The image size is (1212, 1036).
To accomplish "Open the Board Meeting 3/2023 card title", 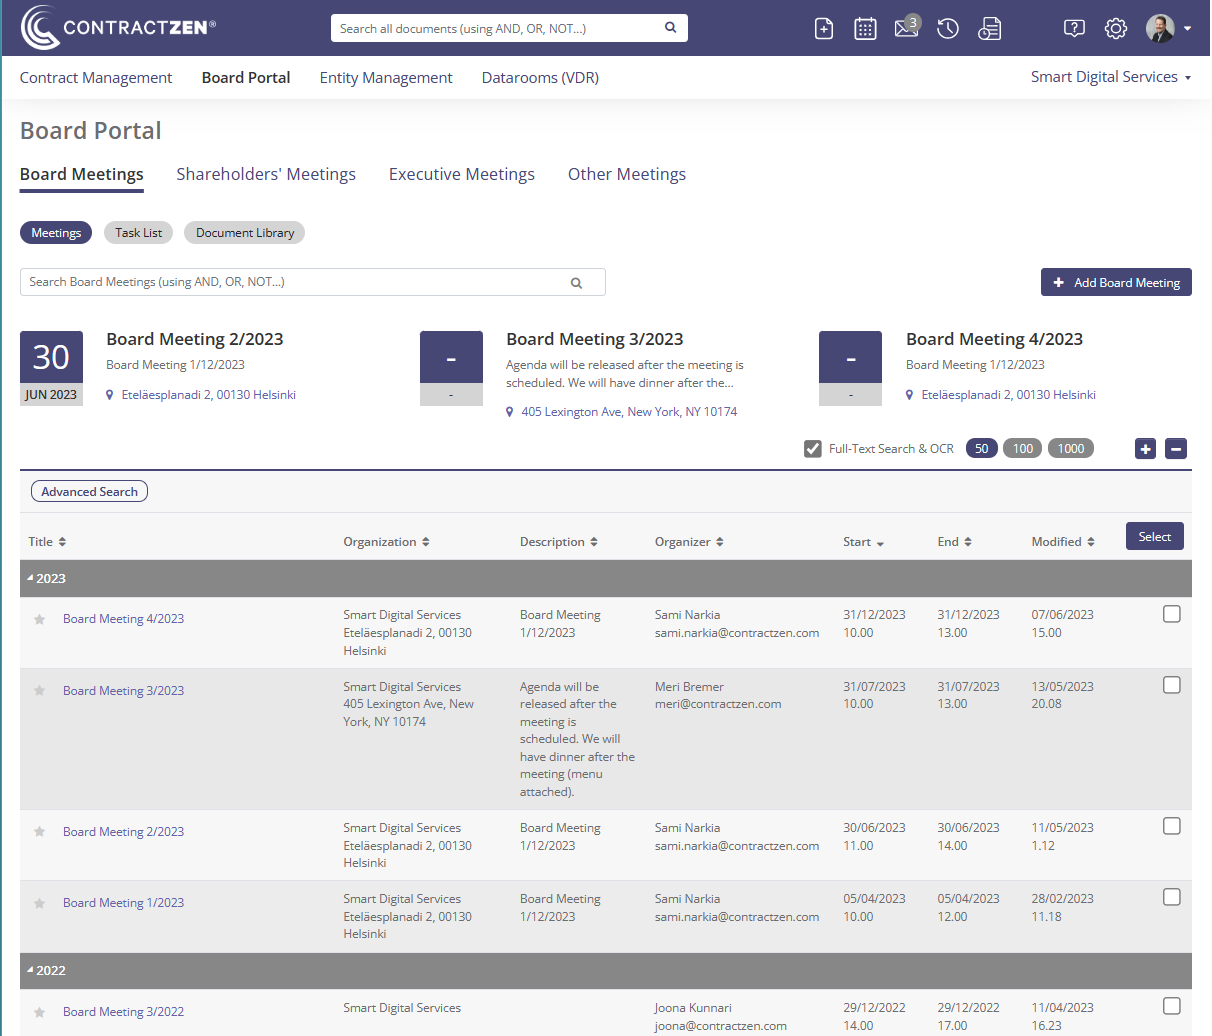I will tap(595, 339).
